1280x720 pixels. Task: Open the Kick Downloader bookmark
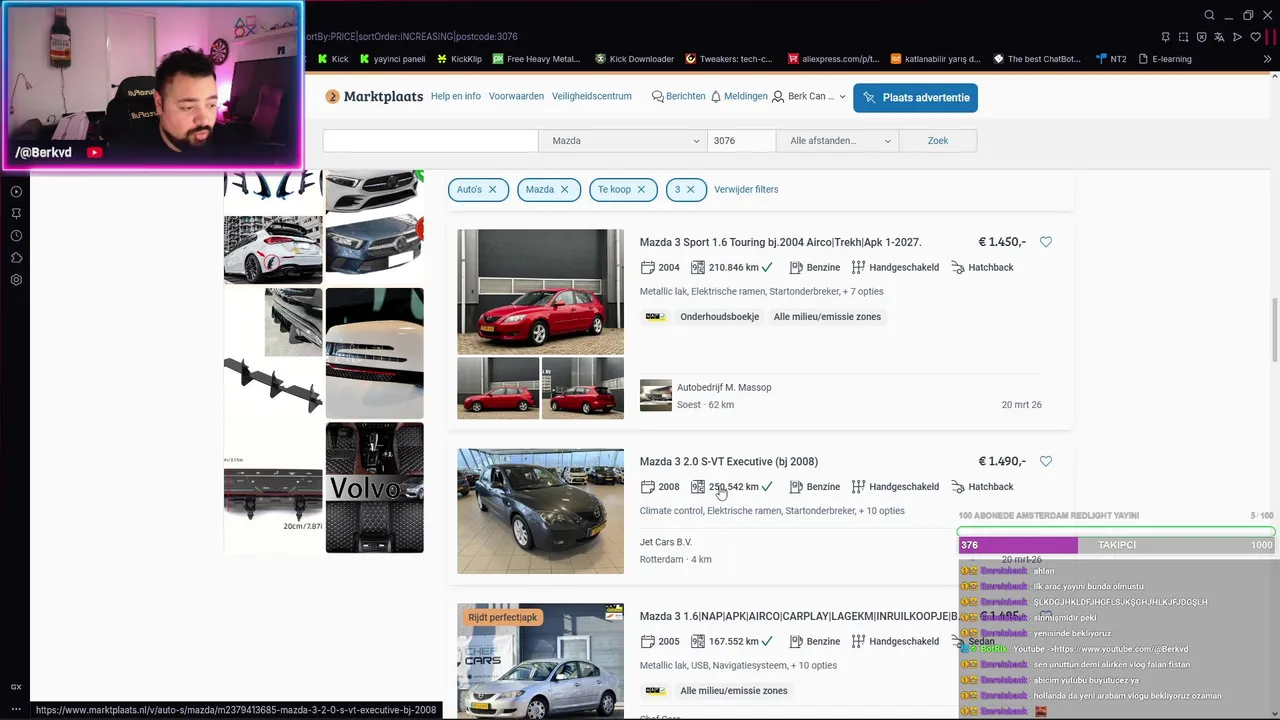(634, 59)
